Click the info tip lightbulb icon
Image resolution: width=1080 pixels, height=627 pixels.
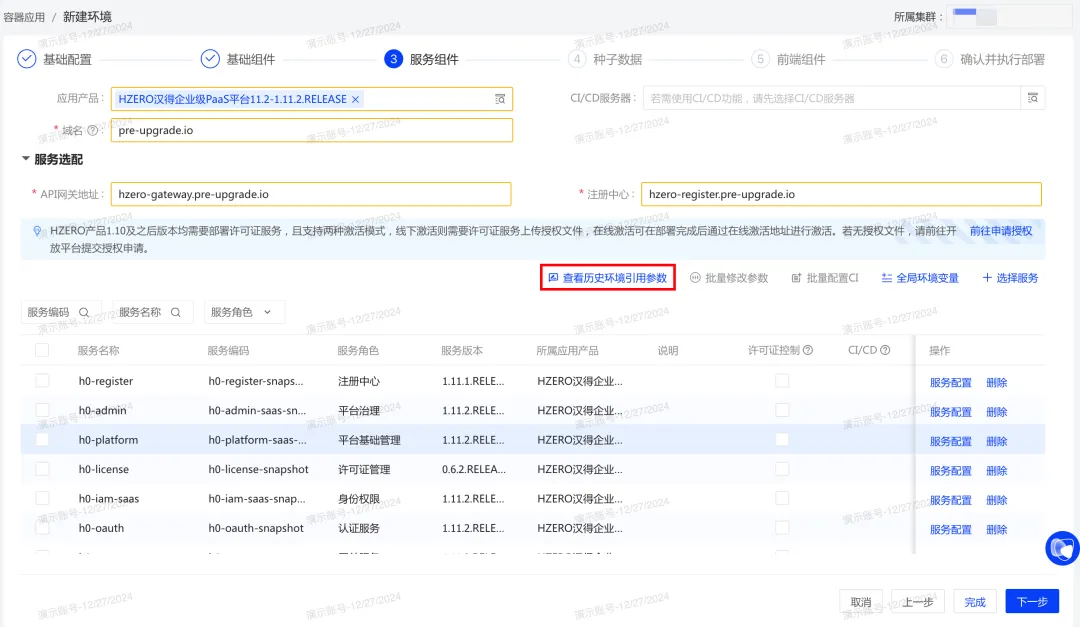[37, 231]
